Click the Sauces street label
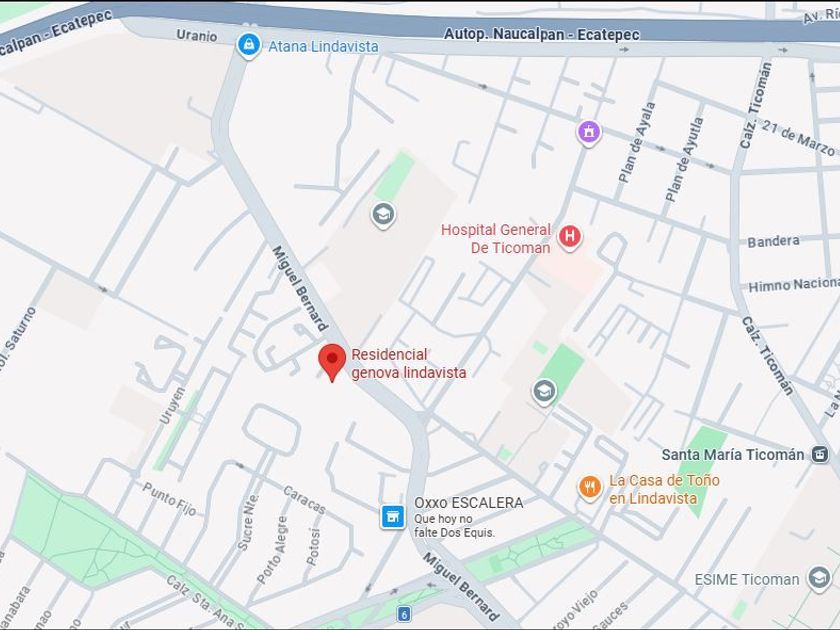 (610, 617)
